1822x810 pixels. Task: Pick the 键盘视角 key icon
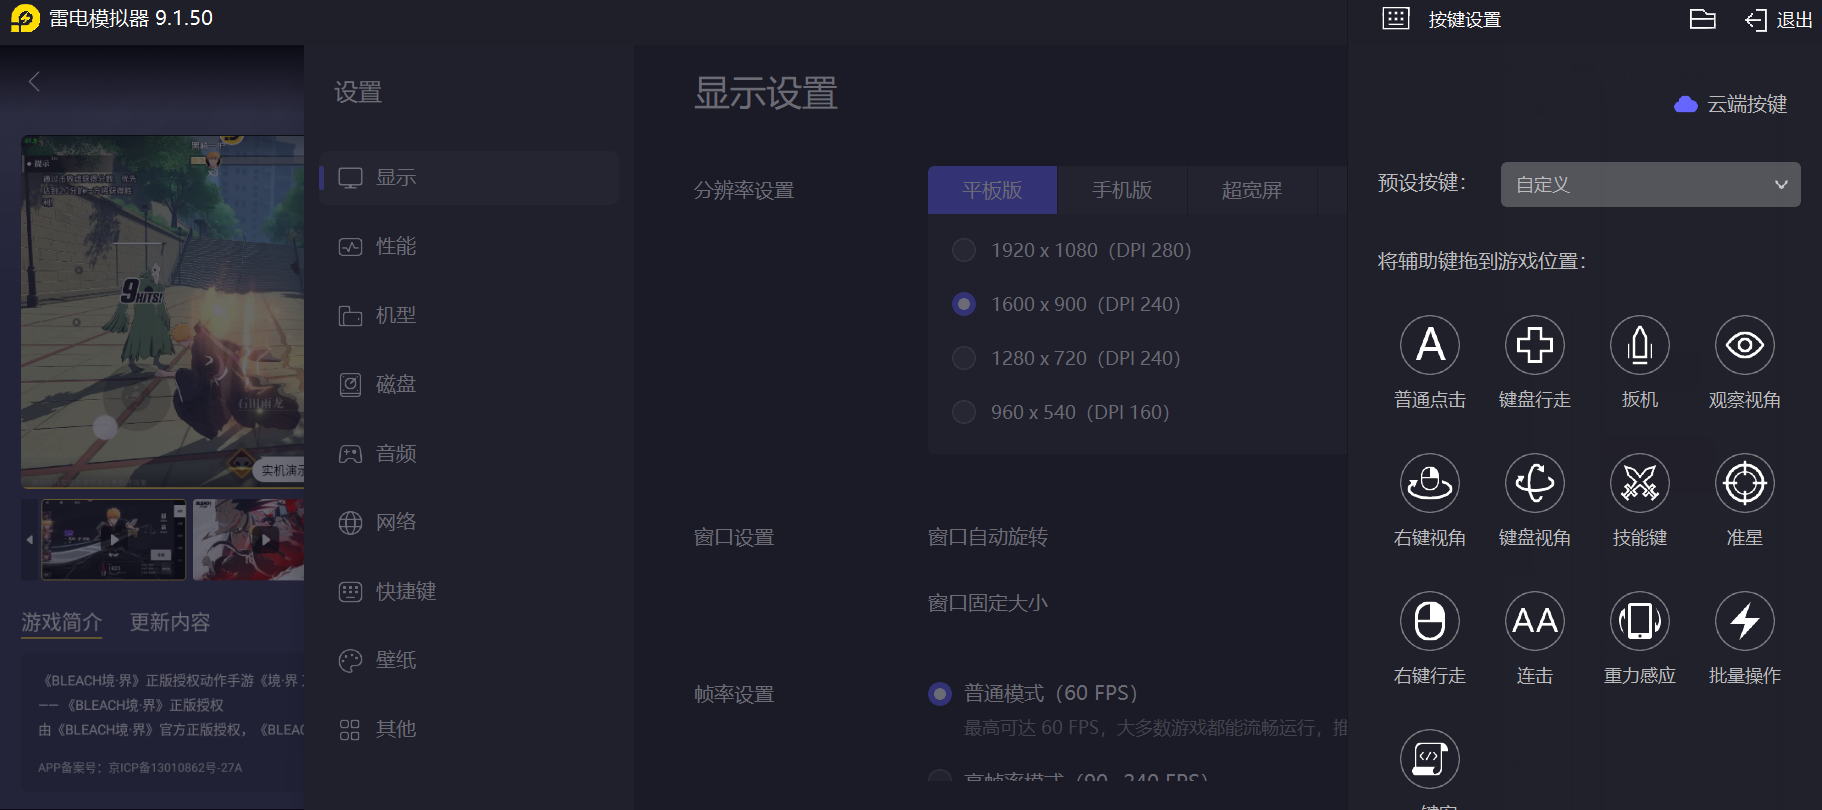pyautogui.click(x=1535, y=483)
